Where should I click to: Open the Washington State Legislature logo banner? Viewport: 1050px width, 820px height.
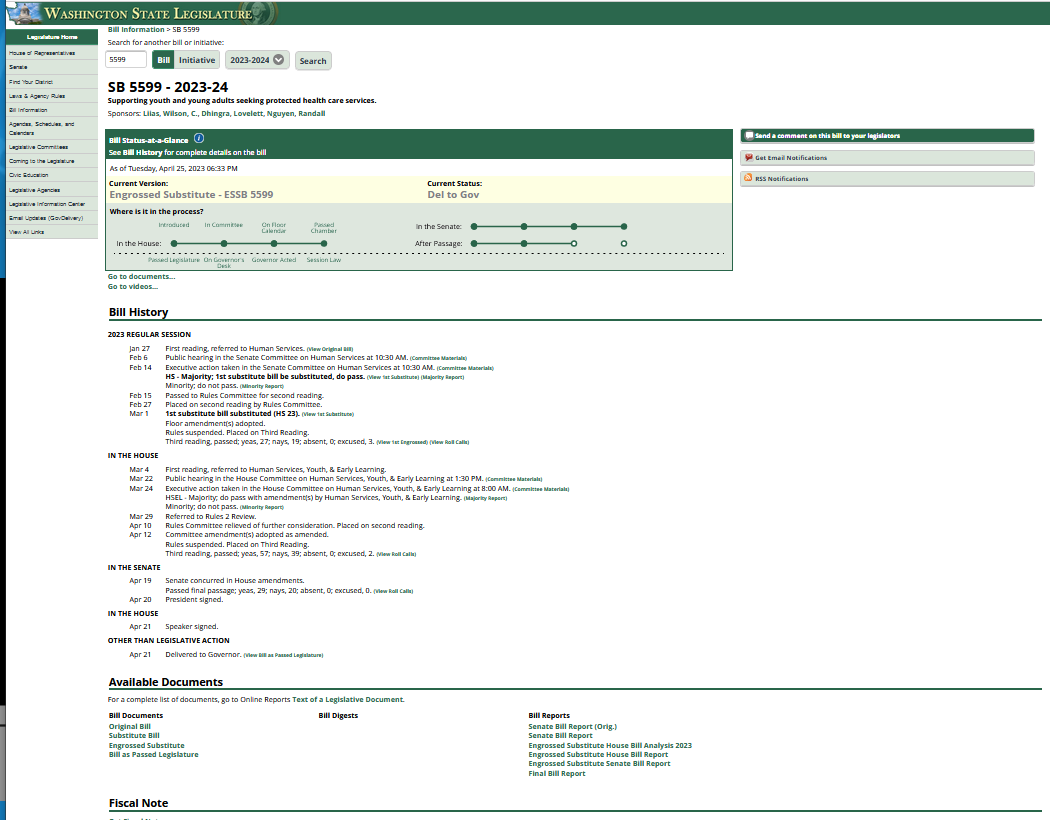click(x=141, y=13)
